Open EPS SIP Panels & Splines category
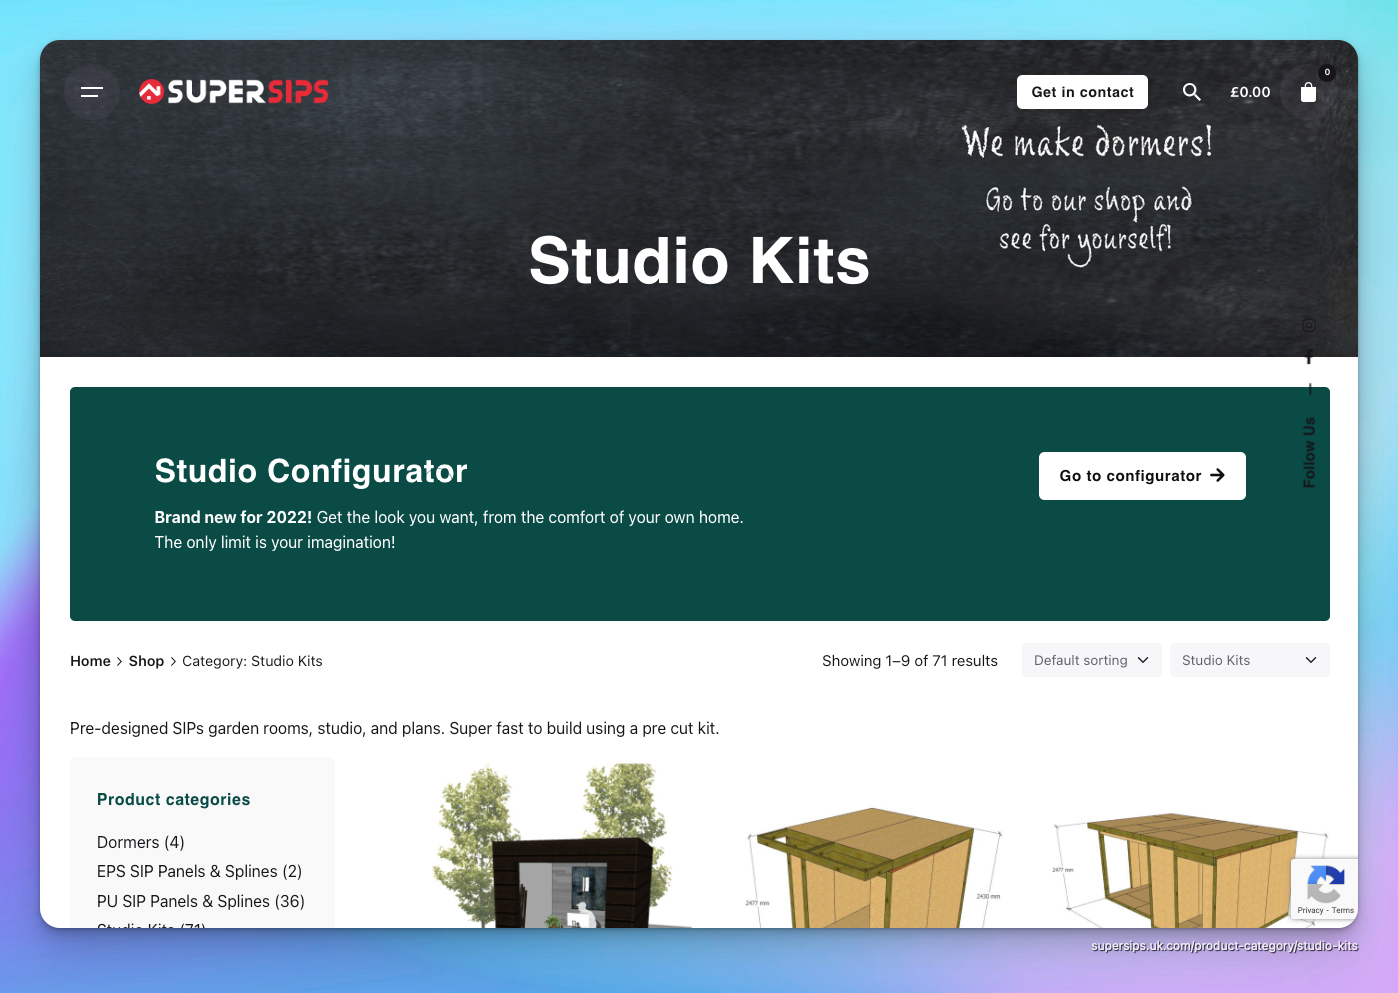 (199, 871)
